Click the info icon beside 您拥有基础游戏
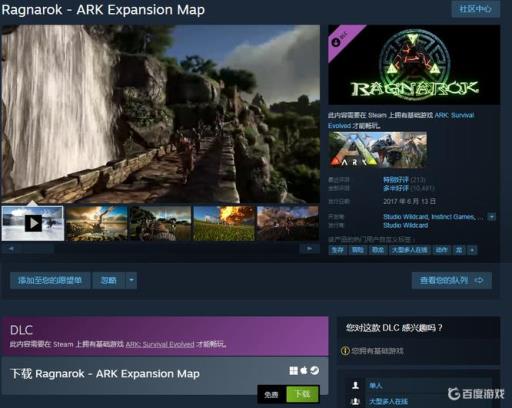This screenshot has height=408, width=512. pyautogui.click(x=345, y=351)
